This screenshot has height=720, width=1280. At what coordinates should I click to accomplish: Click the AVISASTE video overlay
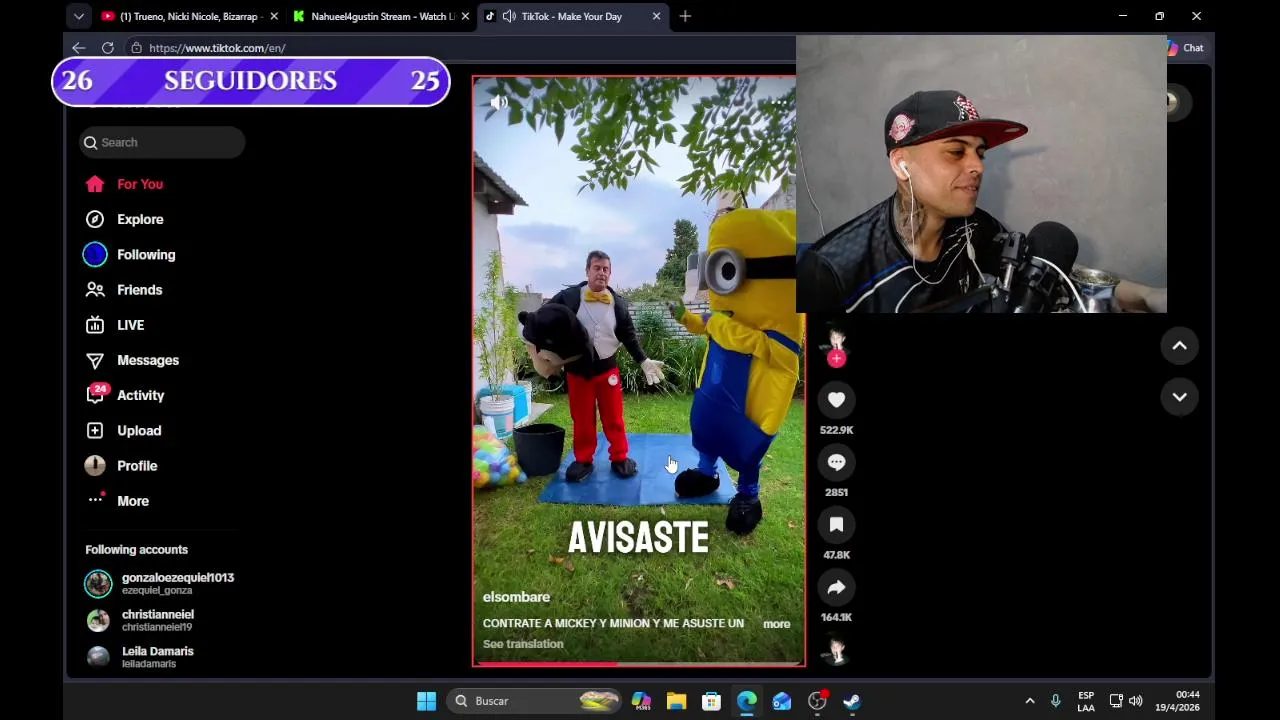click(x=638, y=538)
